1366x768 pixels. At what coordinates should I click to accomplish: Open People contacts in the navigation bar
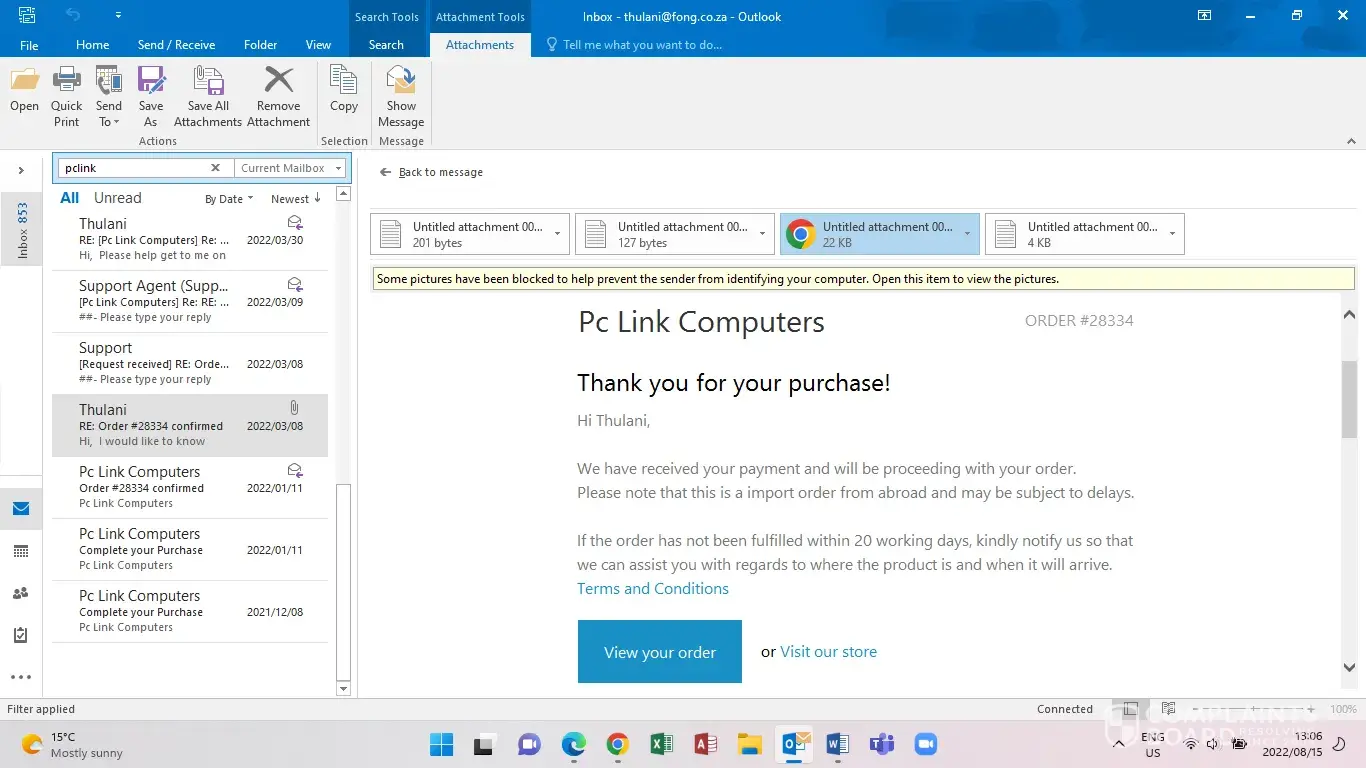tap(21, 593)
